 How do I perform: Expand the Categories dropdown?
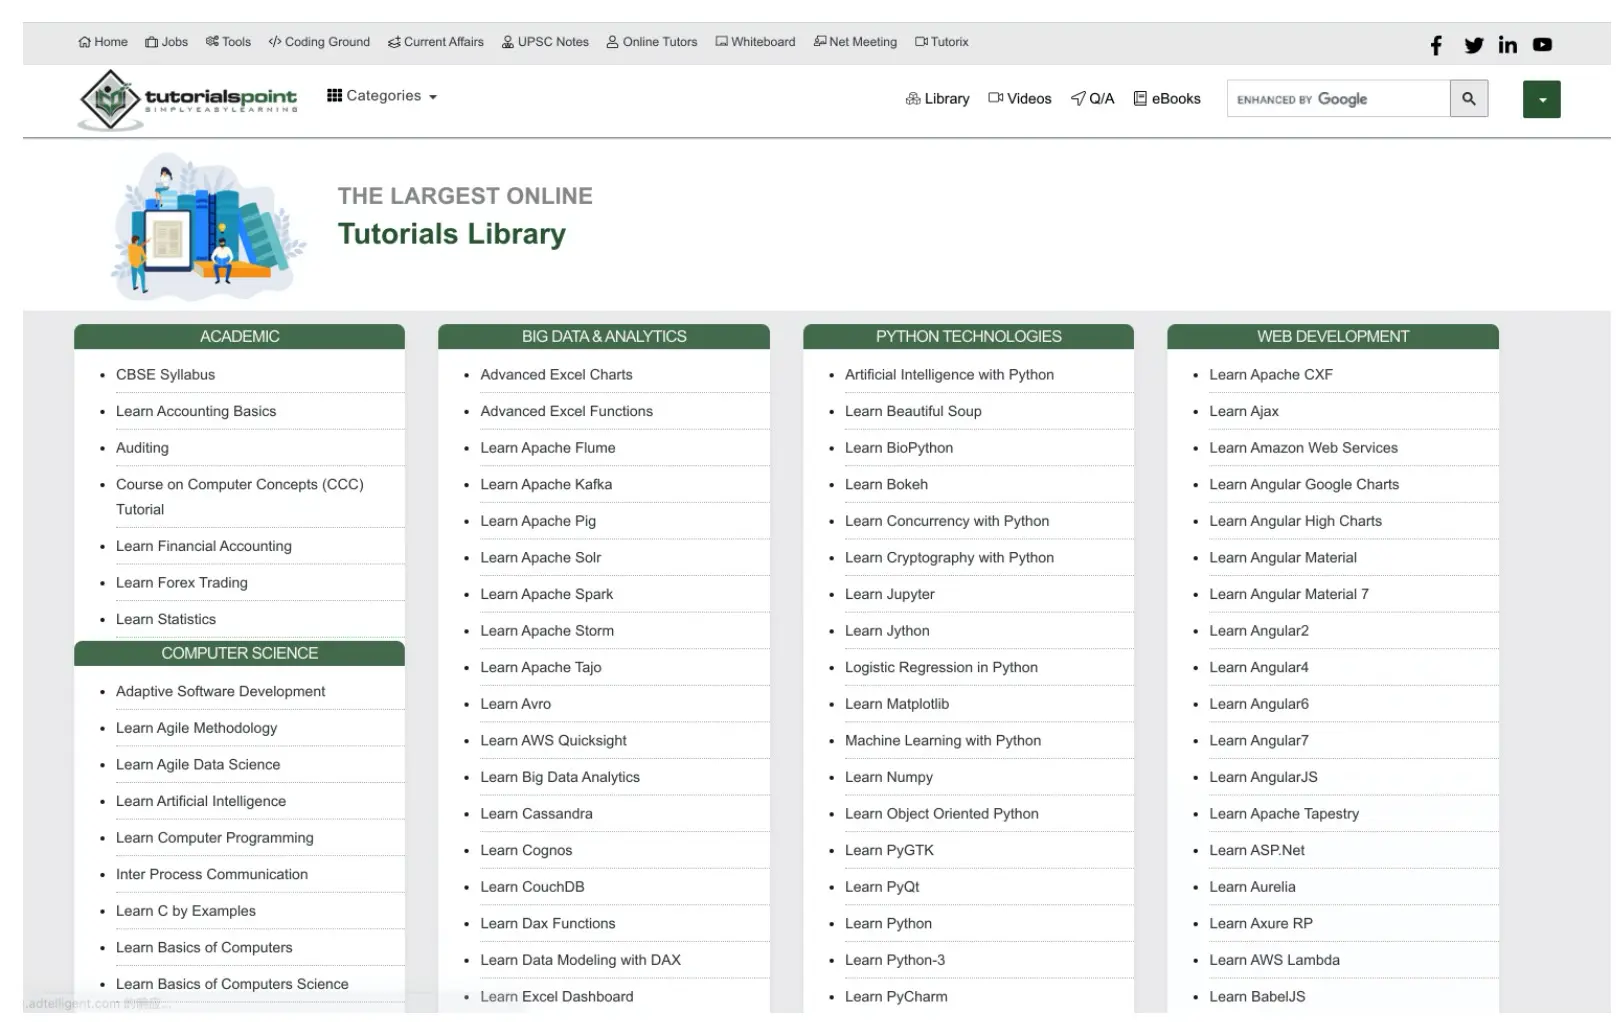click(382, 96)
